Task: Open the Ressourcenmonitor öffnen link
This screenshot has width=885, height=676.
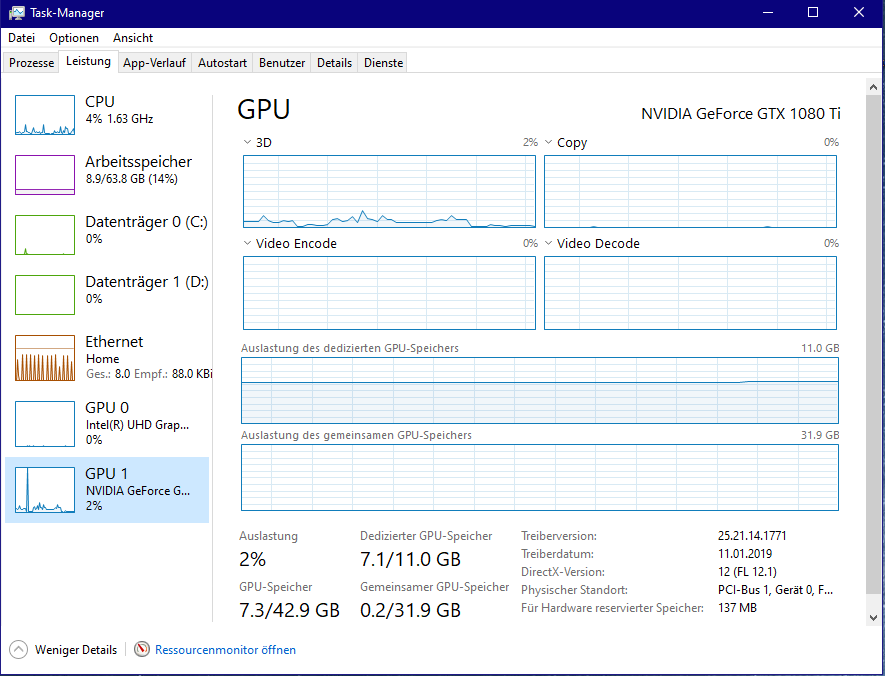Action: coord(225,650)
